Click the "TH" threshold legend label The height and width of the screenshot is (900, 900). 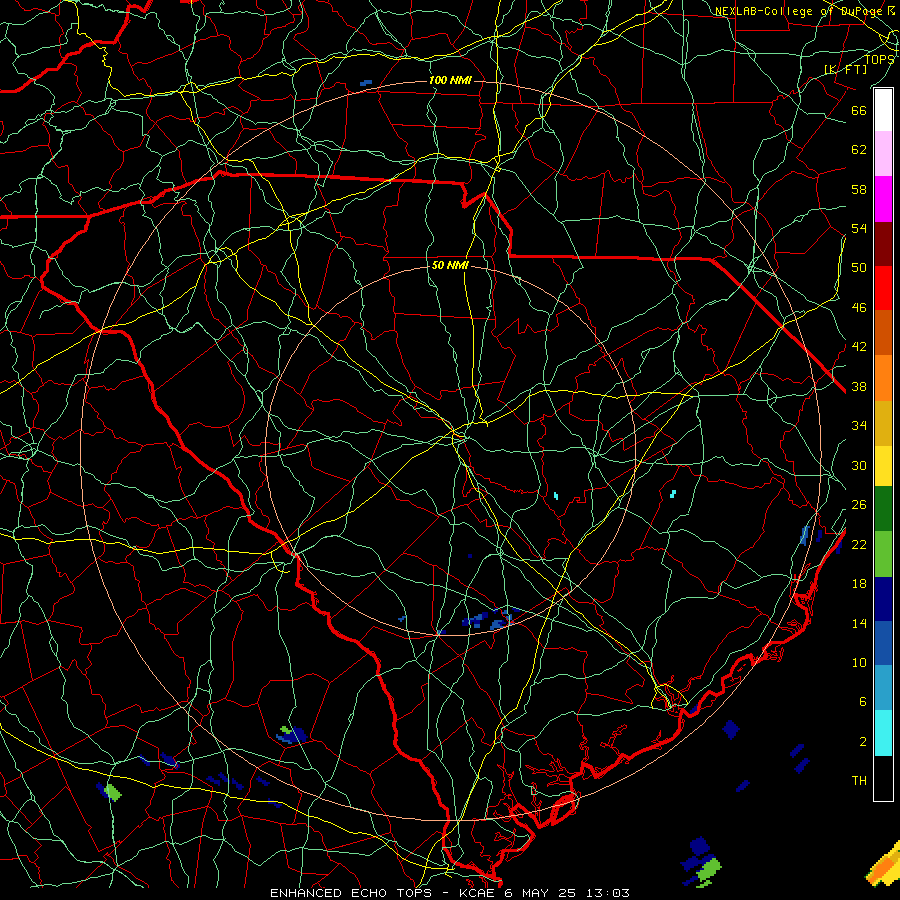click(859, 780)
